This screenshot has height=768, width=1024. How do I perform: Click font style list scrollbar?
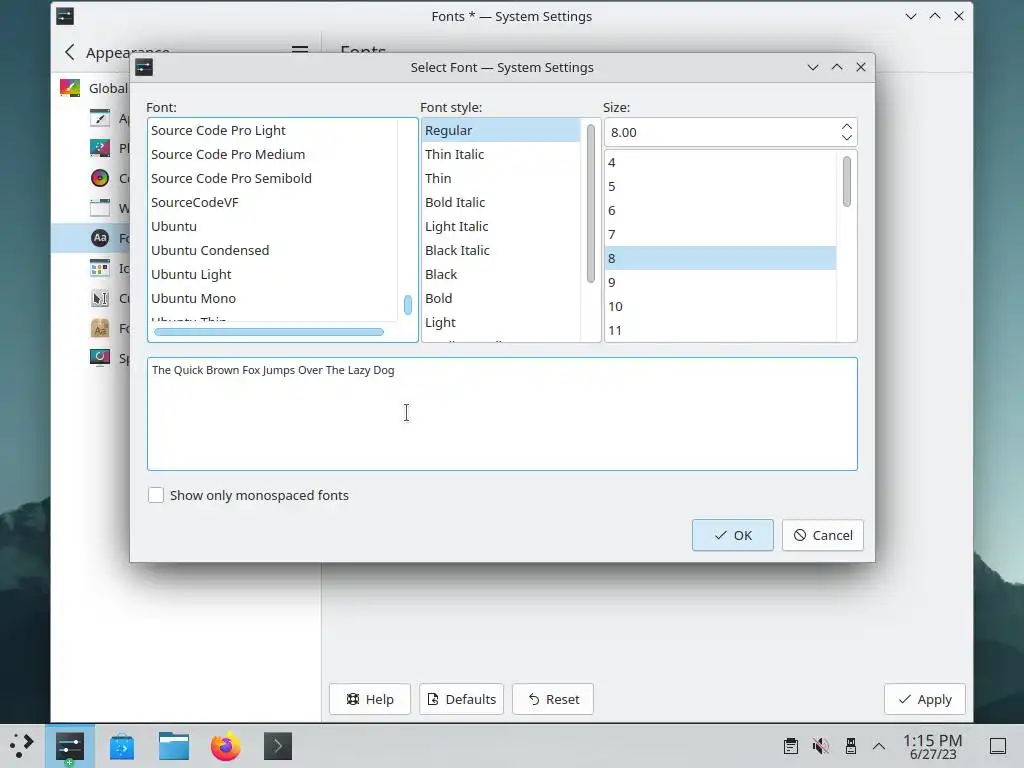click(590, 204)
